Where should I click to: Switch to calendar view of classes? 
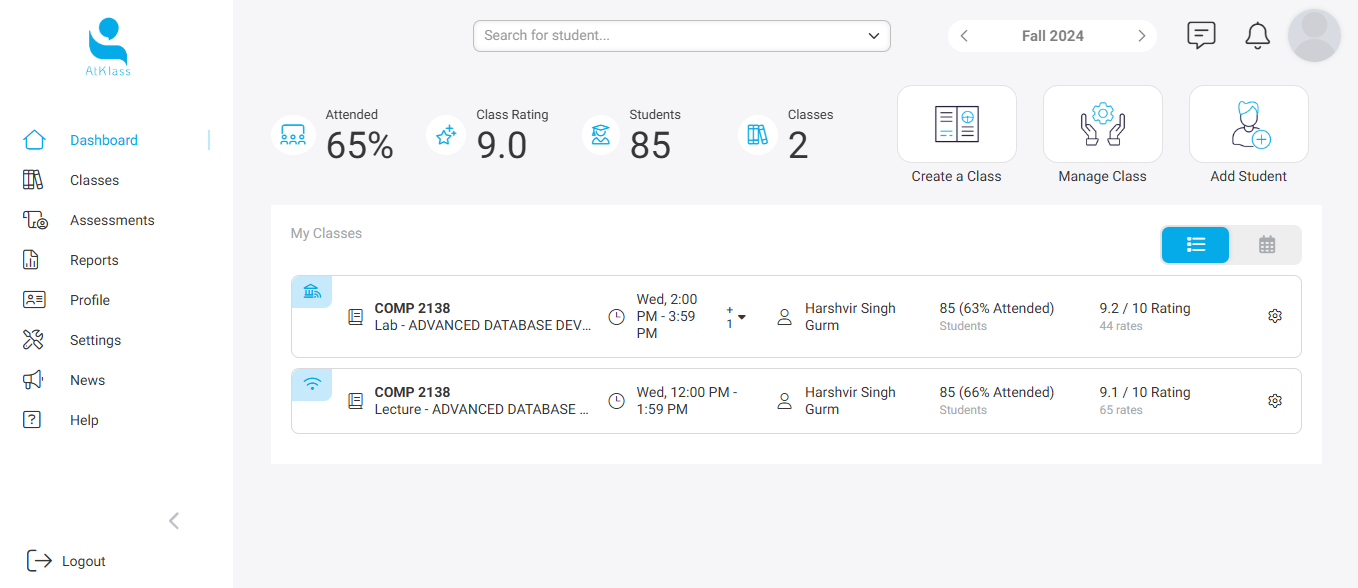(x=1266, y=245)
